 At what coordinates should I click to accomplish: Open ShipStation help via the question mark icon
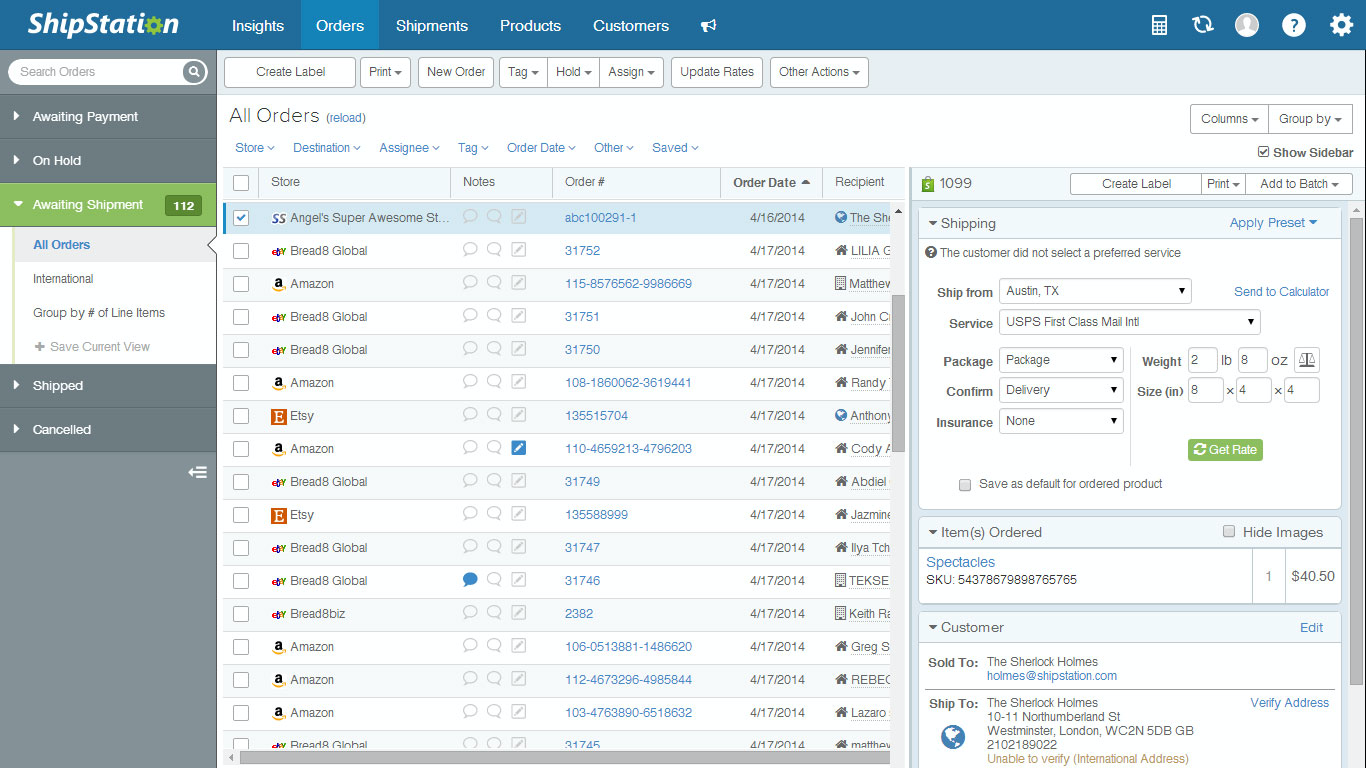click(1294, 25)
